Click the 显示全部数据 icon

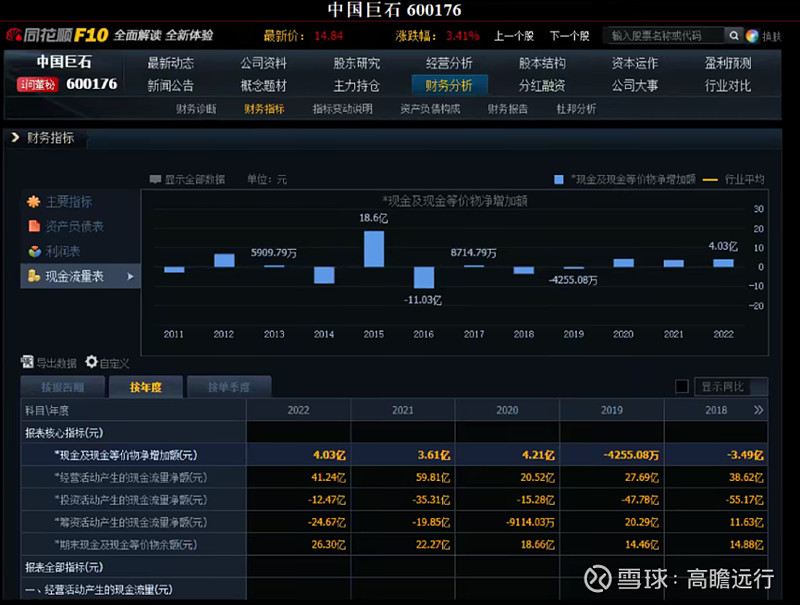[155, 179]
